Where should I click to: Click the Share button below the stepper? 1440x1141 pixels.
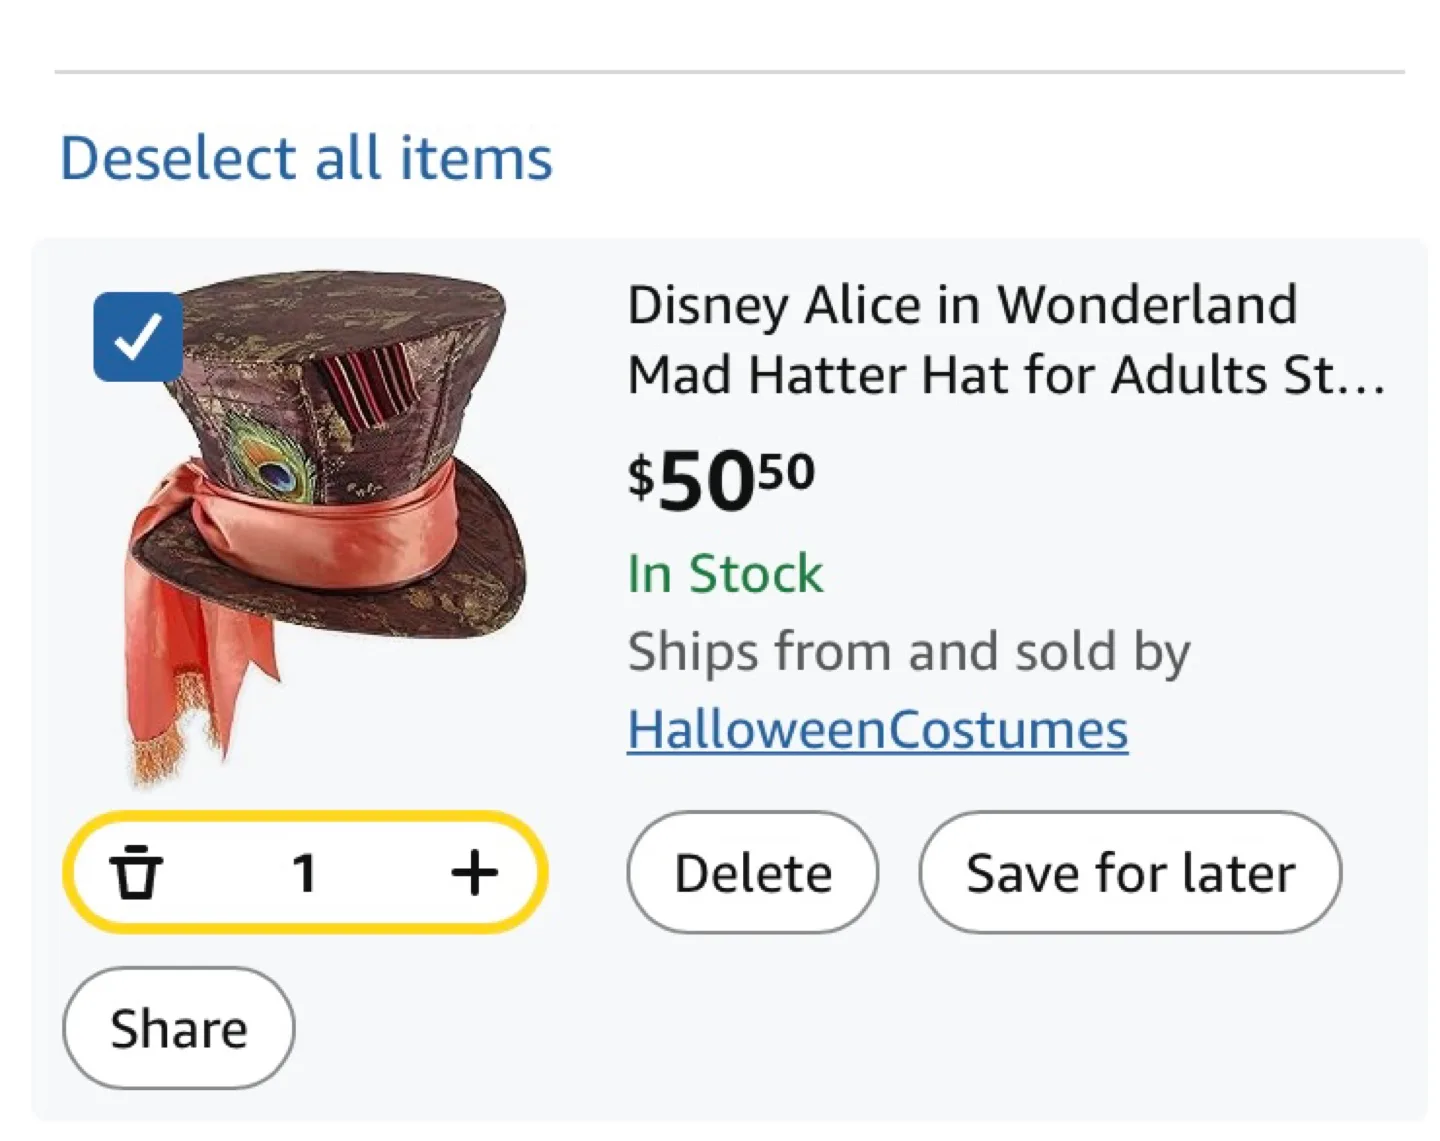(178, 1027)
